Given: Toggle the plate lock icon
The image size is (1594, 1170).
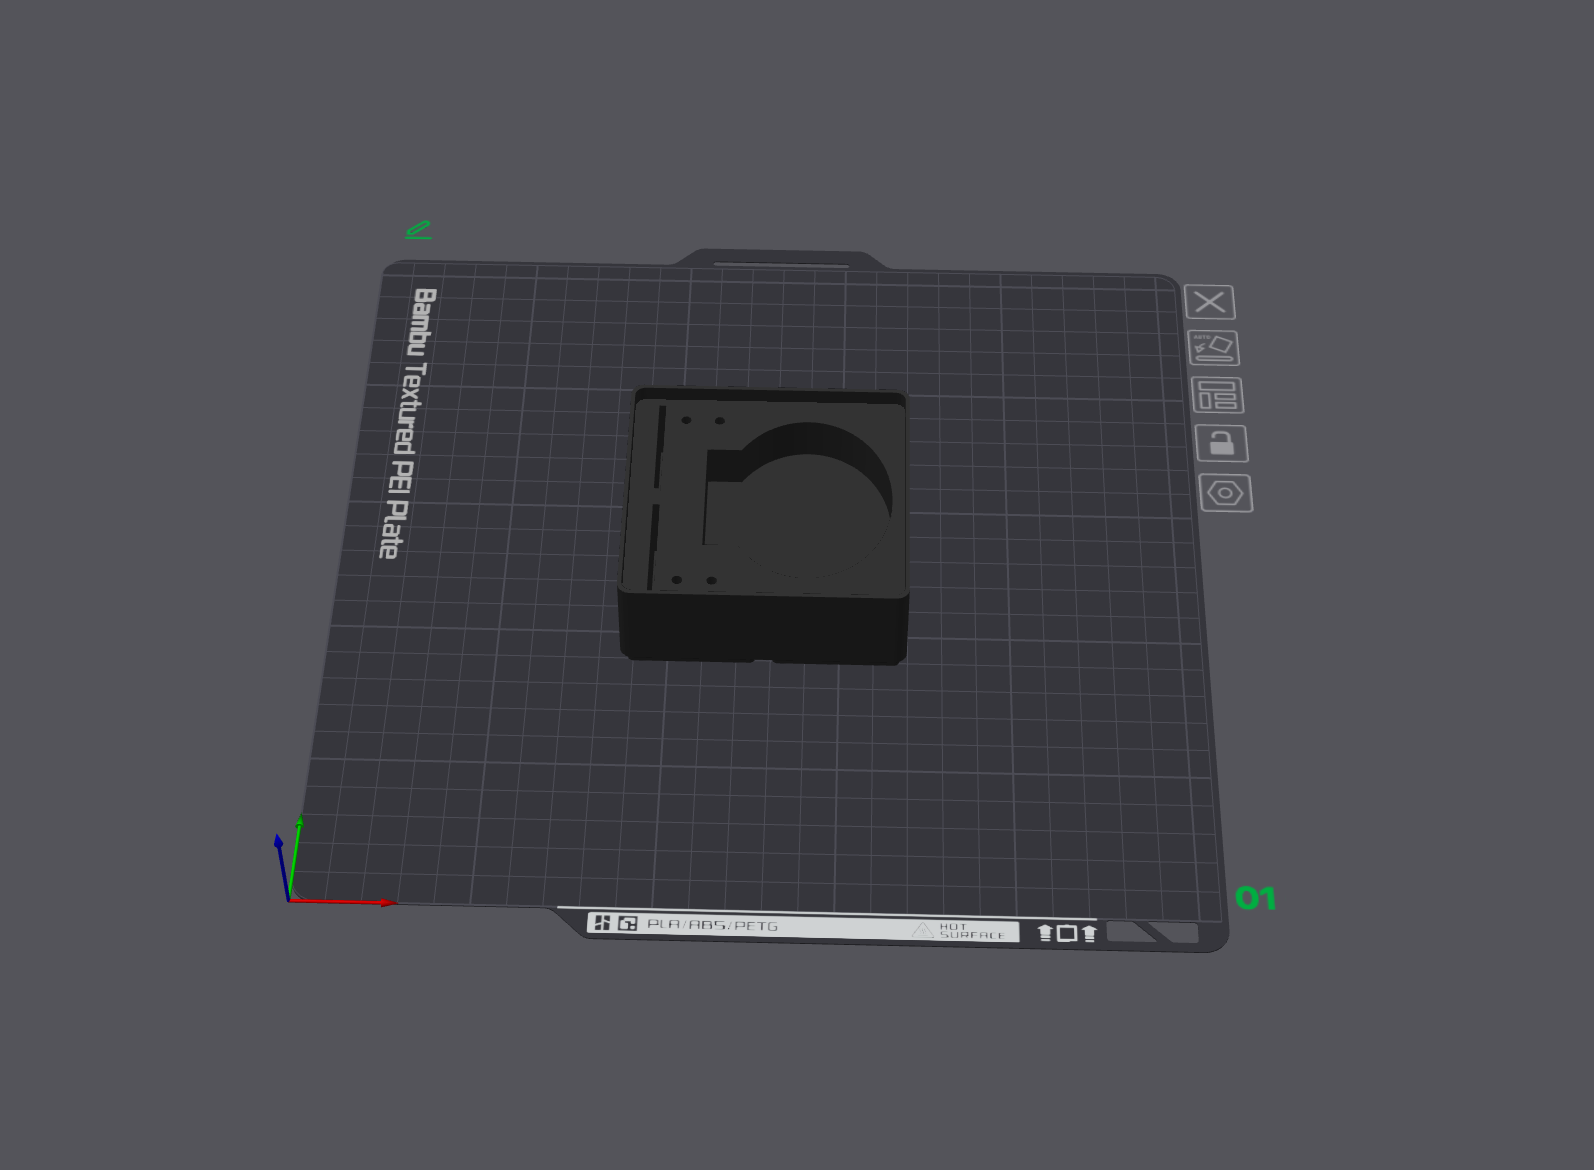Looking at the screenshot, I should (1222, 443).
